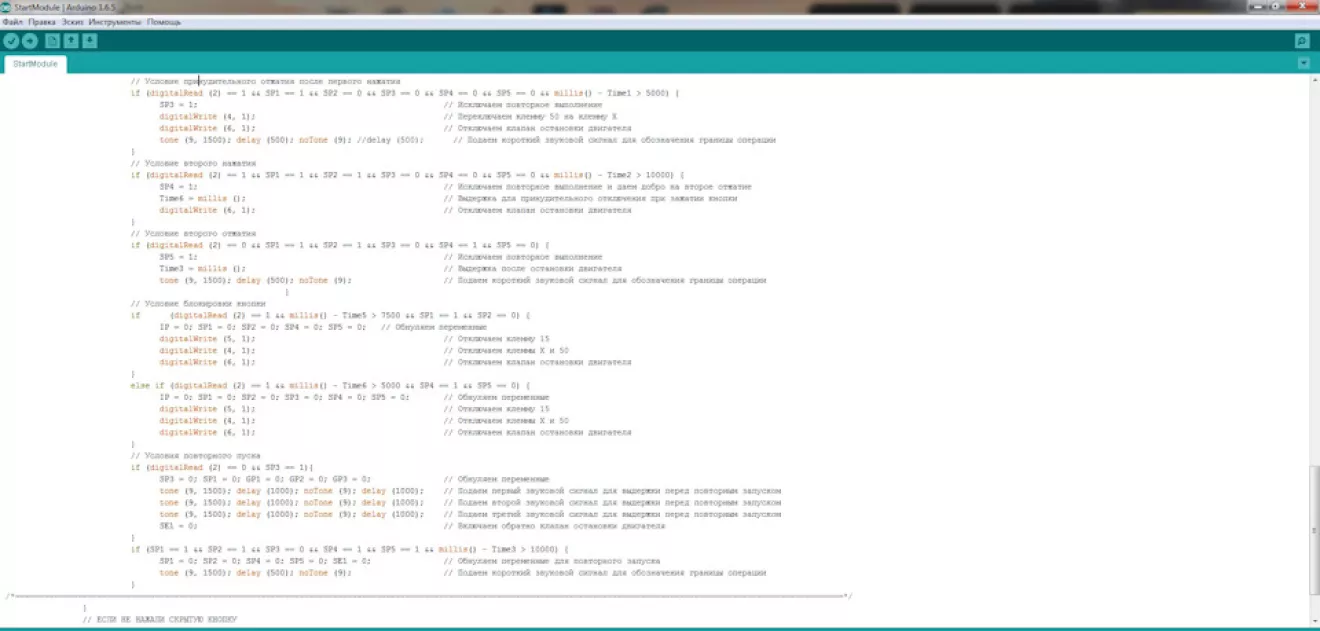
Task: Open the Правка menu
Action: [x=42, y=21]
